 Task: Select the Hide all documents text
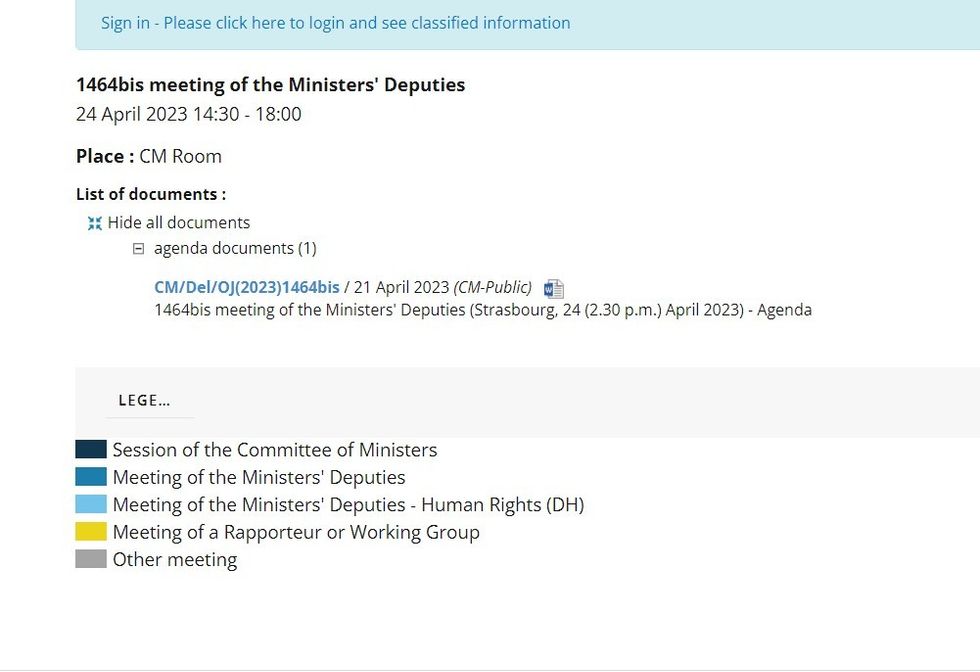click(179, 223)
